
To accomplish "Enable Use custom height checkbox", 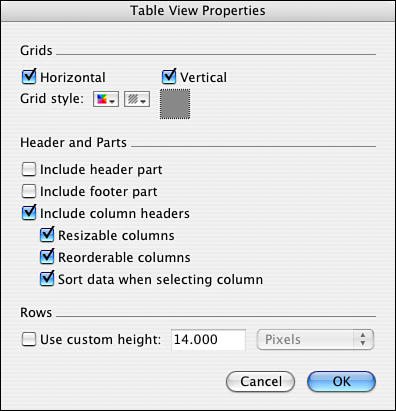I will (29, 339).
